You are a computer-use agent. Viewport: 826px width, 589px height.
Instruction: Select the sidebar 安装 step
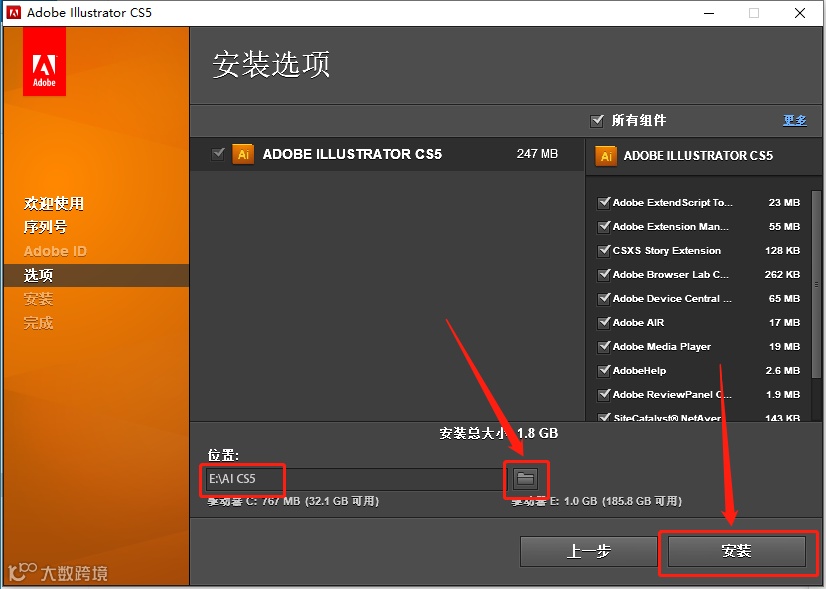coord(38,299)
